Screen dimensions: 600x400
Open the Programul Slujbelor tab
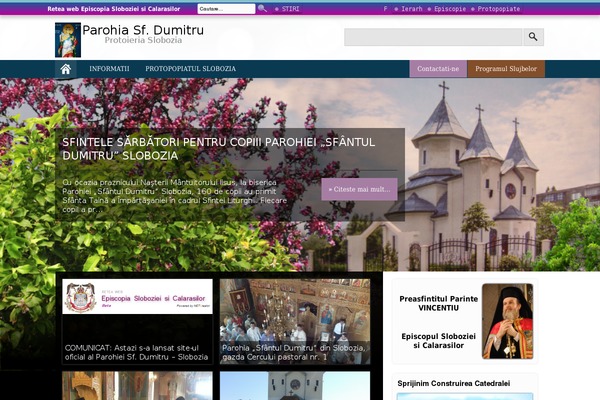(506, 69)
